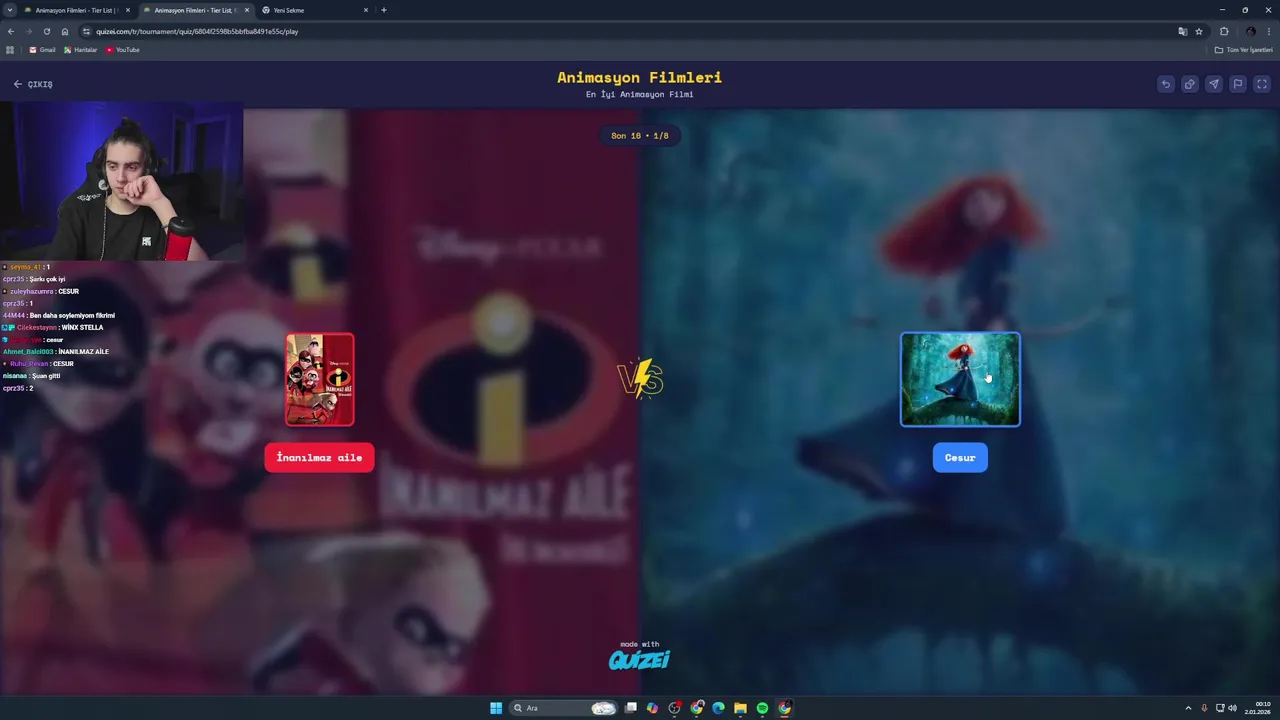Vote for İnanılmaz aile button
The height and width of the screenshot is (720, 1280).
[x=320, y=458]
